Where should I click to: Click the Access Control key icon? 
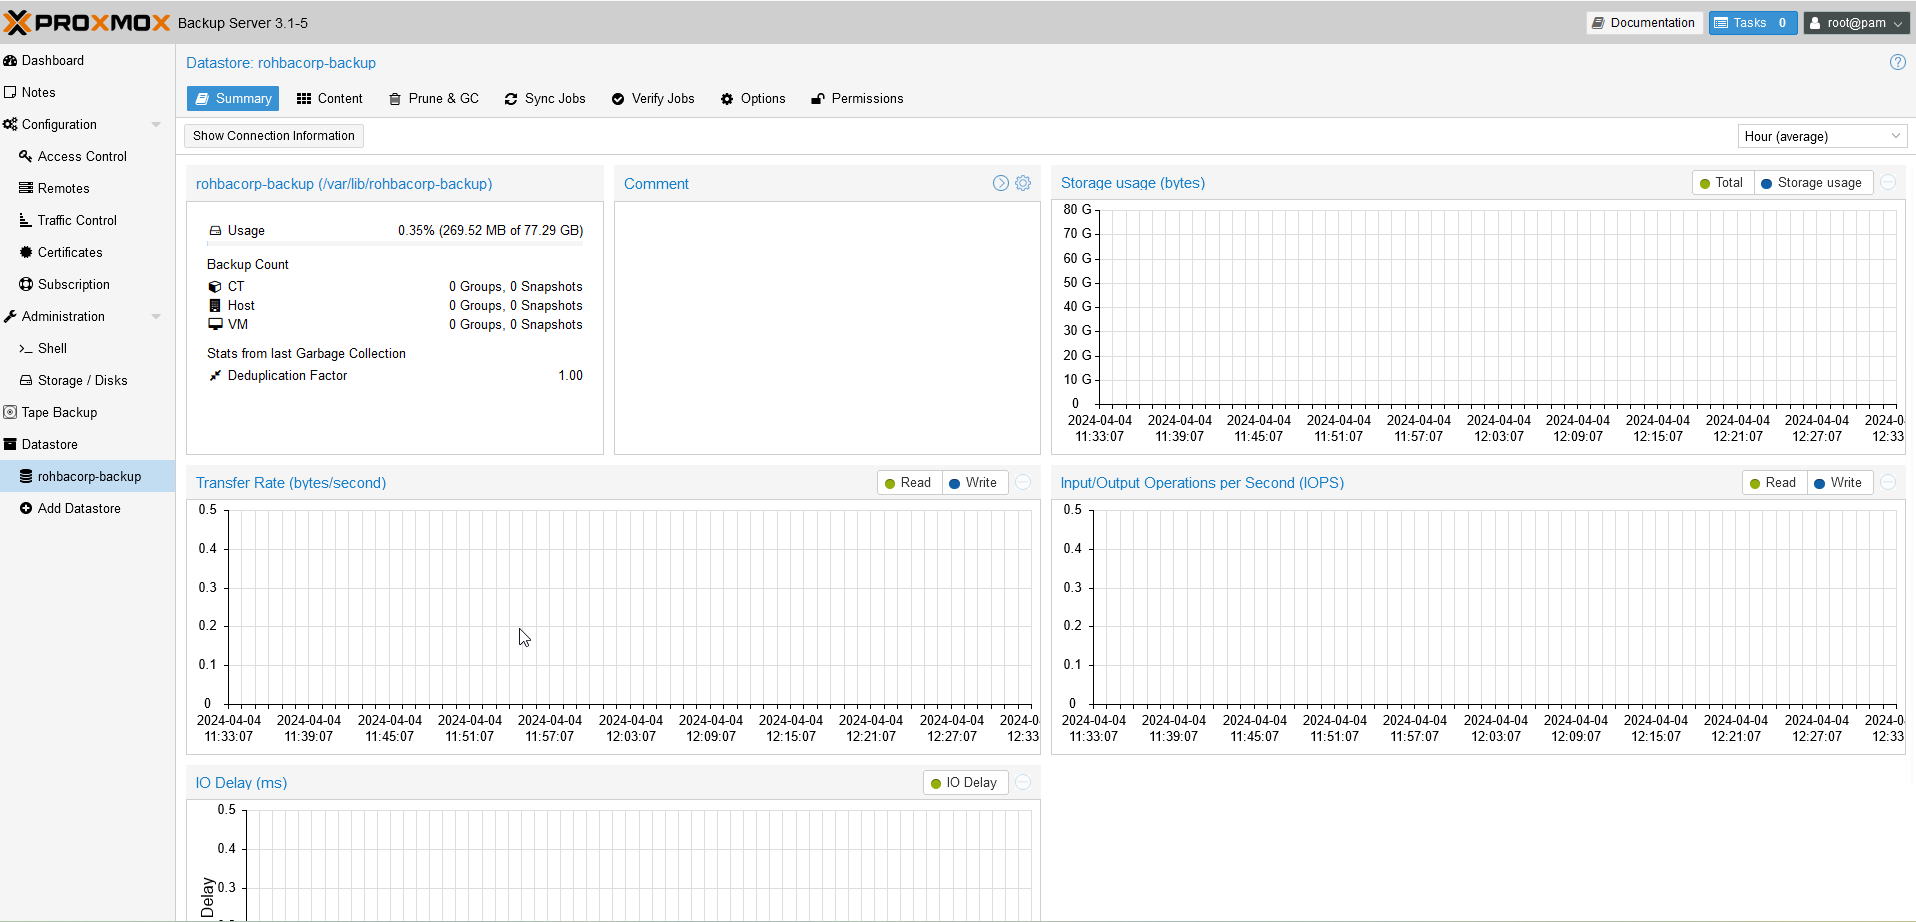click(26, 156)
